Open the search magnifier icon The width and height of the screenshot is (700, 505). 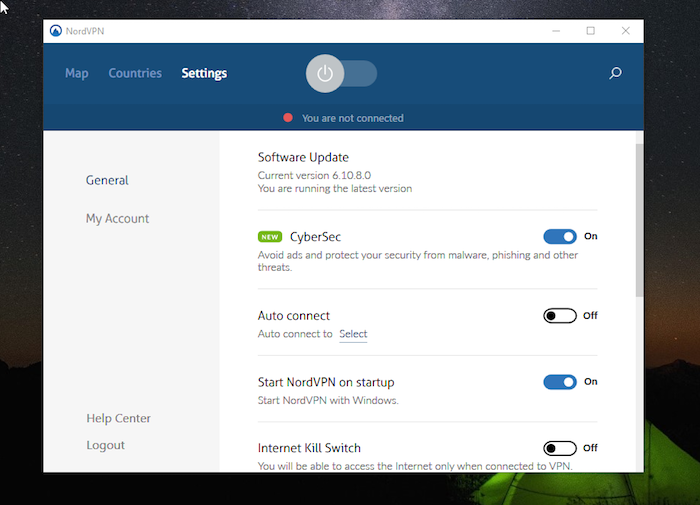(615, 73)
